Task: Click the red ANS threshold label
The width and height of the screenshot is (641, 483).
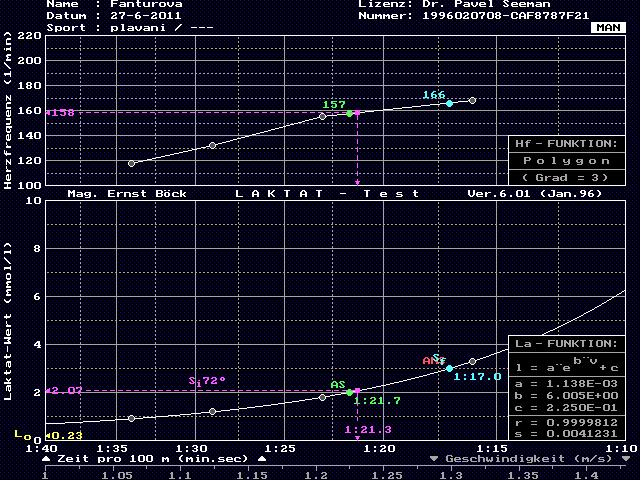Action: 431,361
